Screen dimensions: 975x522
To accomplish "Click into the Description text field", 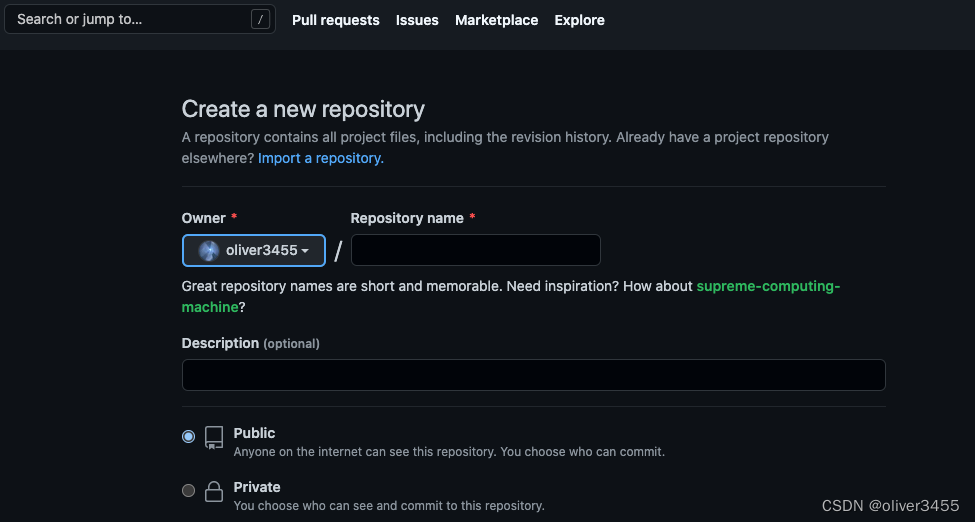I will 533,375.
